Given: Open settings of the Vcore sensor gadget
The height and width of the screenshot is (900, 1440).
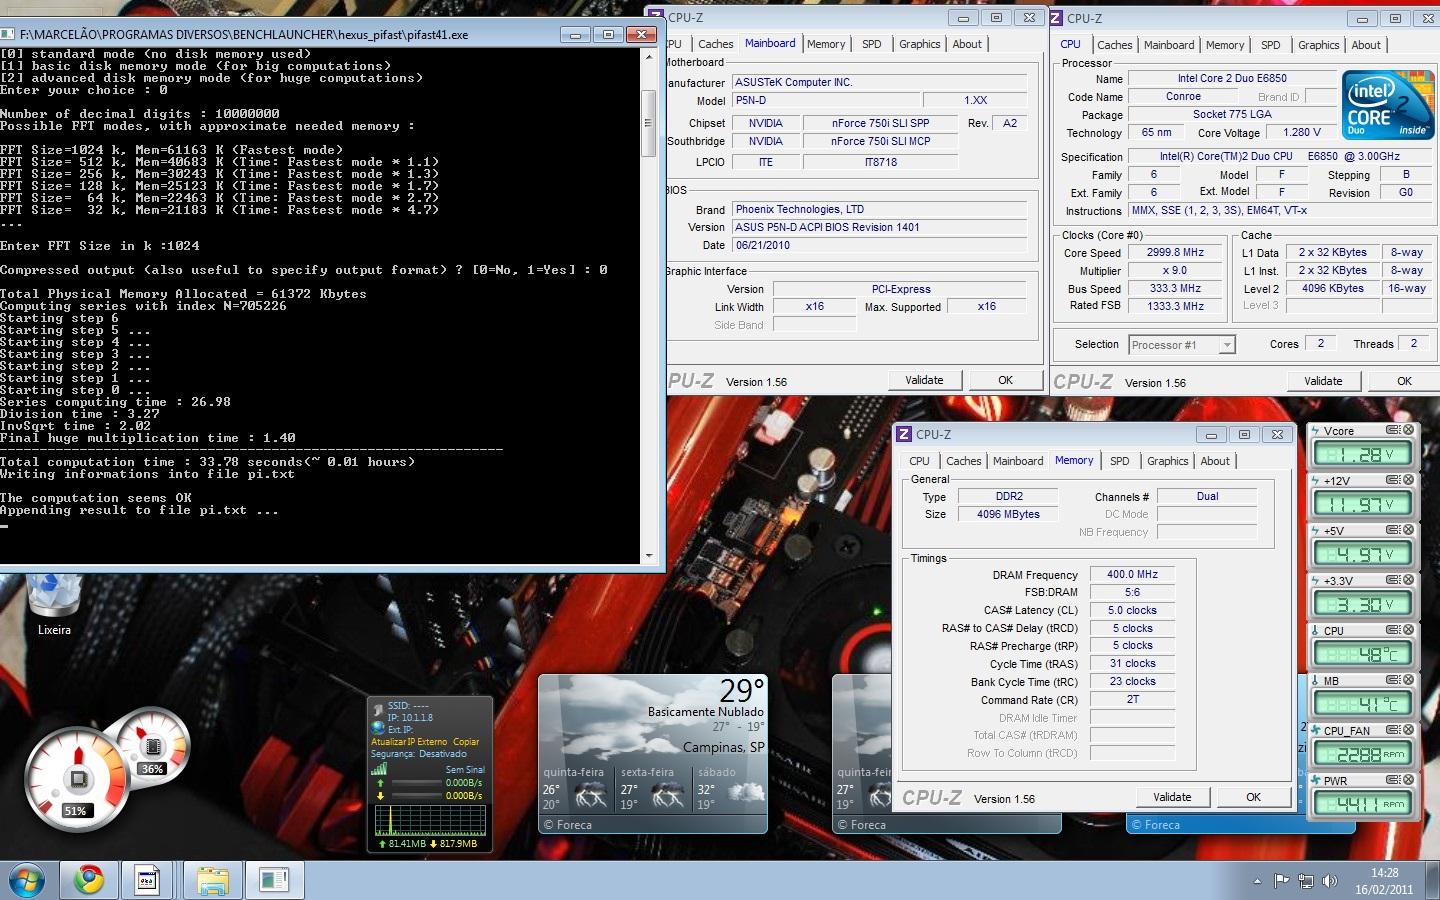Looking at the screenshot, I should coord(1392,430).
